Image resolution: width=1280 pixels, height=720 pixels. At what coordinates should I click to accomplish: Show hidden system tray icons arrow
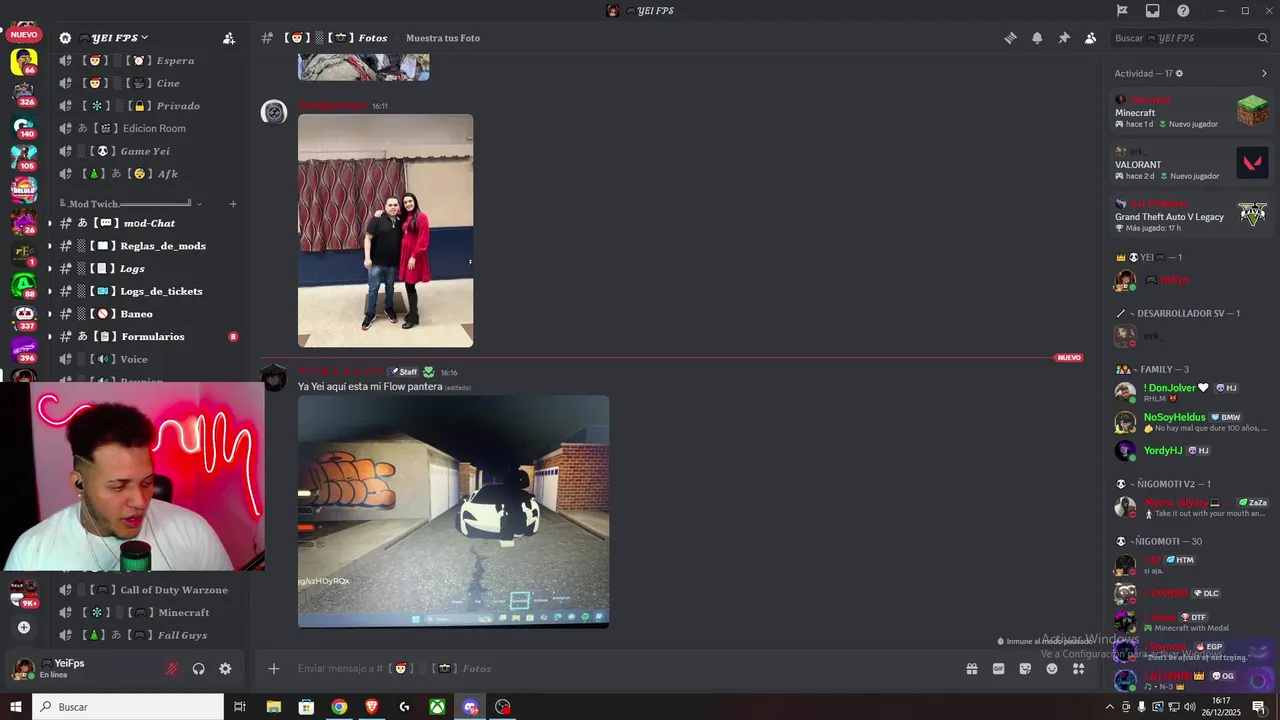(1109, 707)
